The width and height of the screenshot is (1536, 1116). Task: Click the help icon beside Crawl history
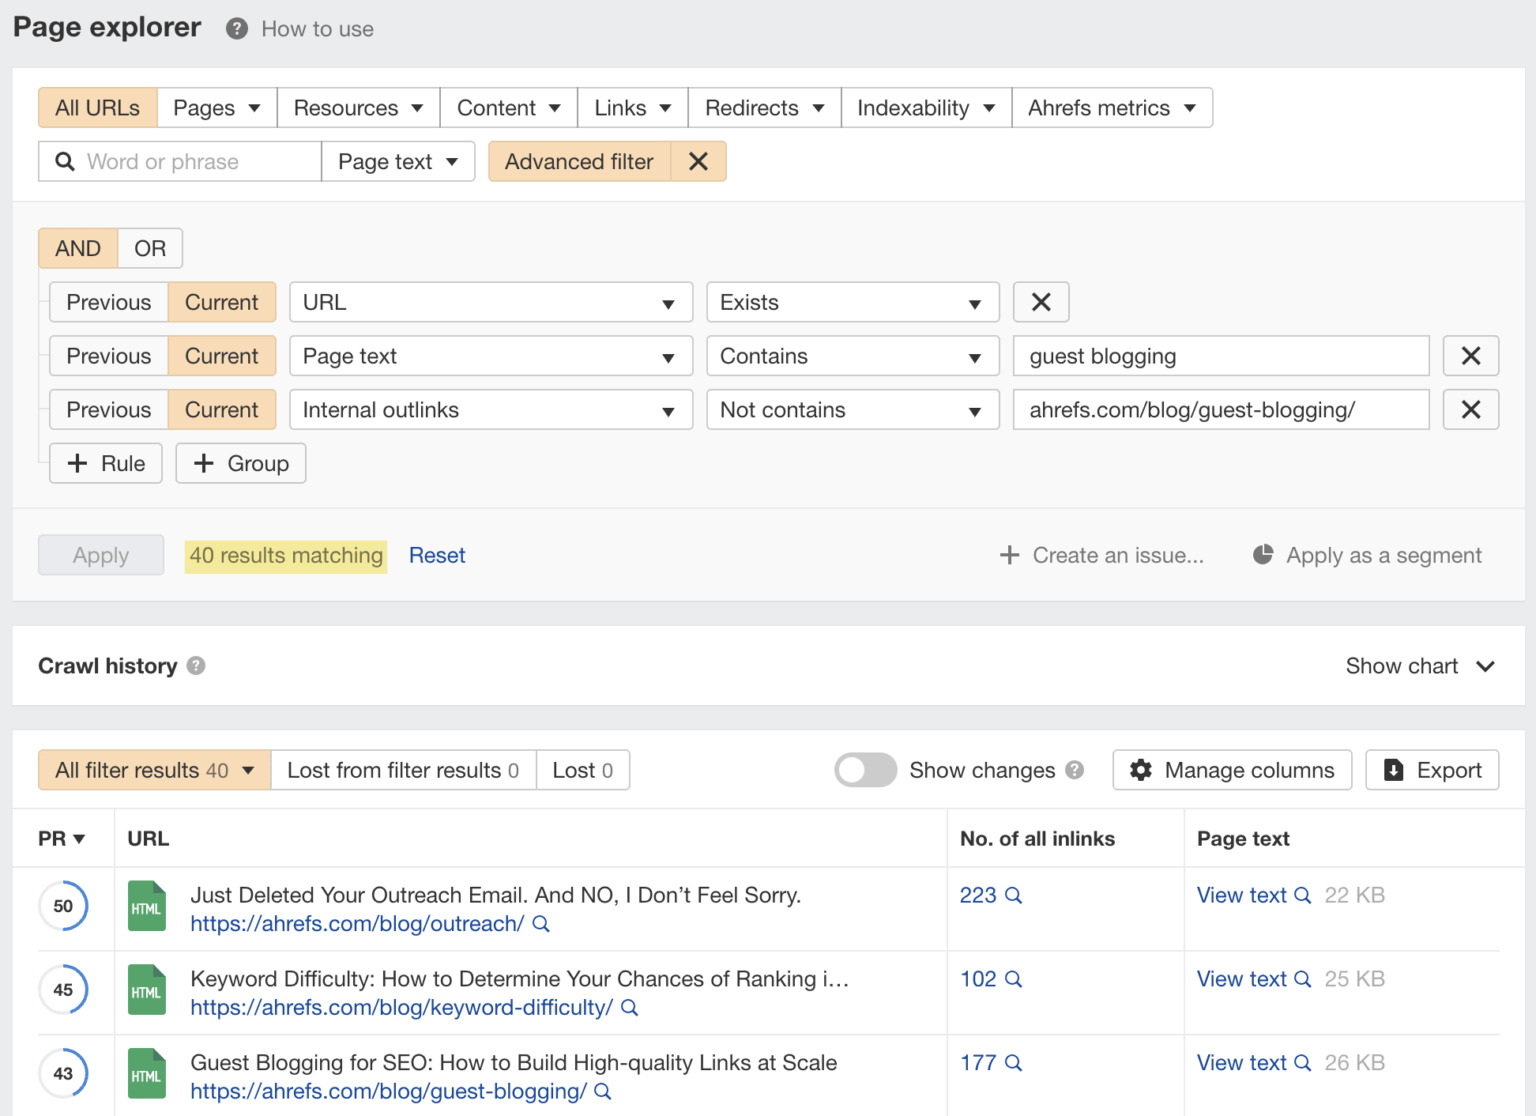[x=196, y=666]
